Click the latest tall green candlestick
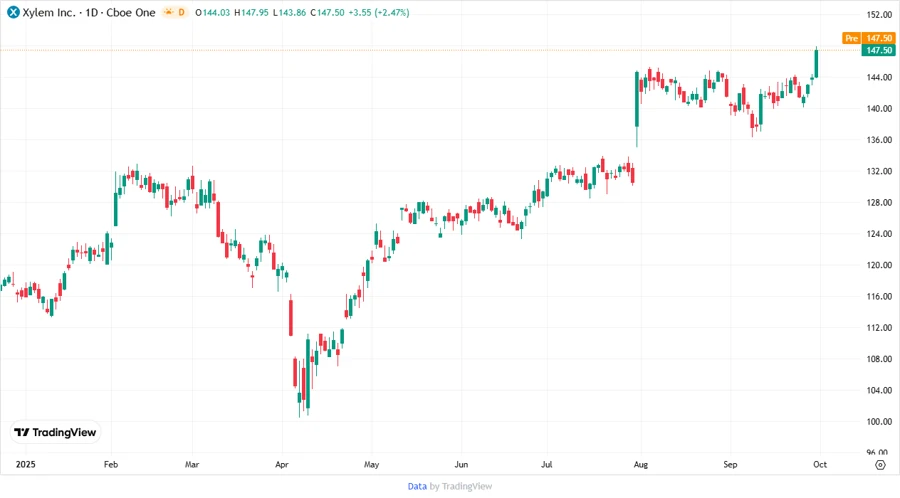 (x=817, y=63)
